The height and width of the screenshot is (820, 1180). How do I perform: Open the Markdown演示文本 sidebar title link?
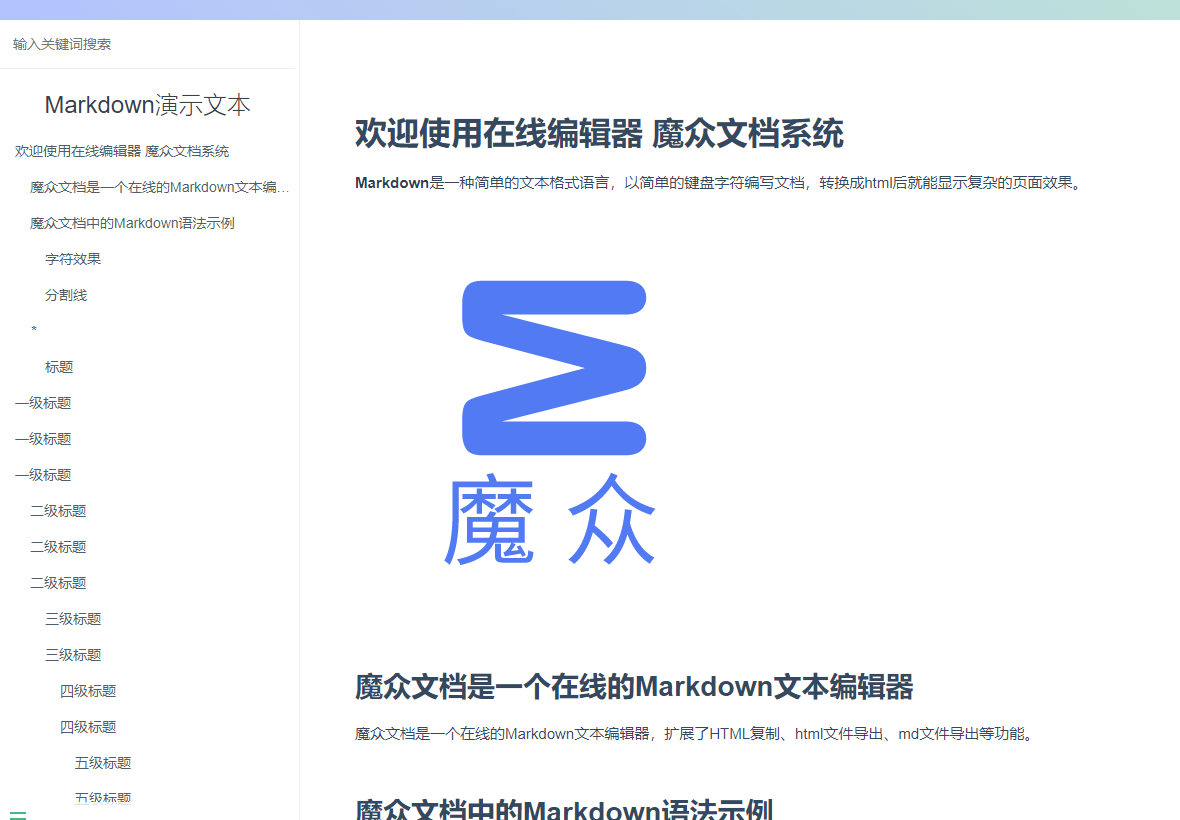[x=148, y=105]
